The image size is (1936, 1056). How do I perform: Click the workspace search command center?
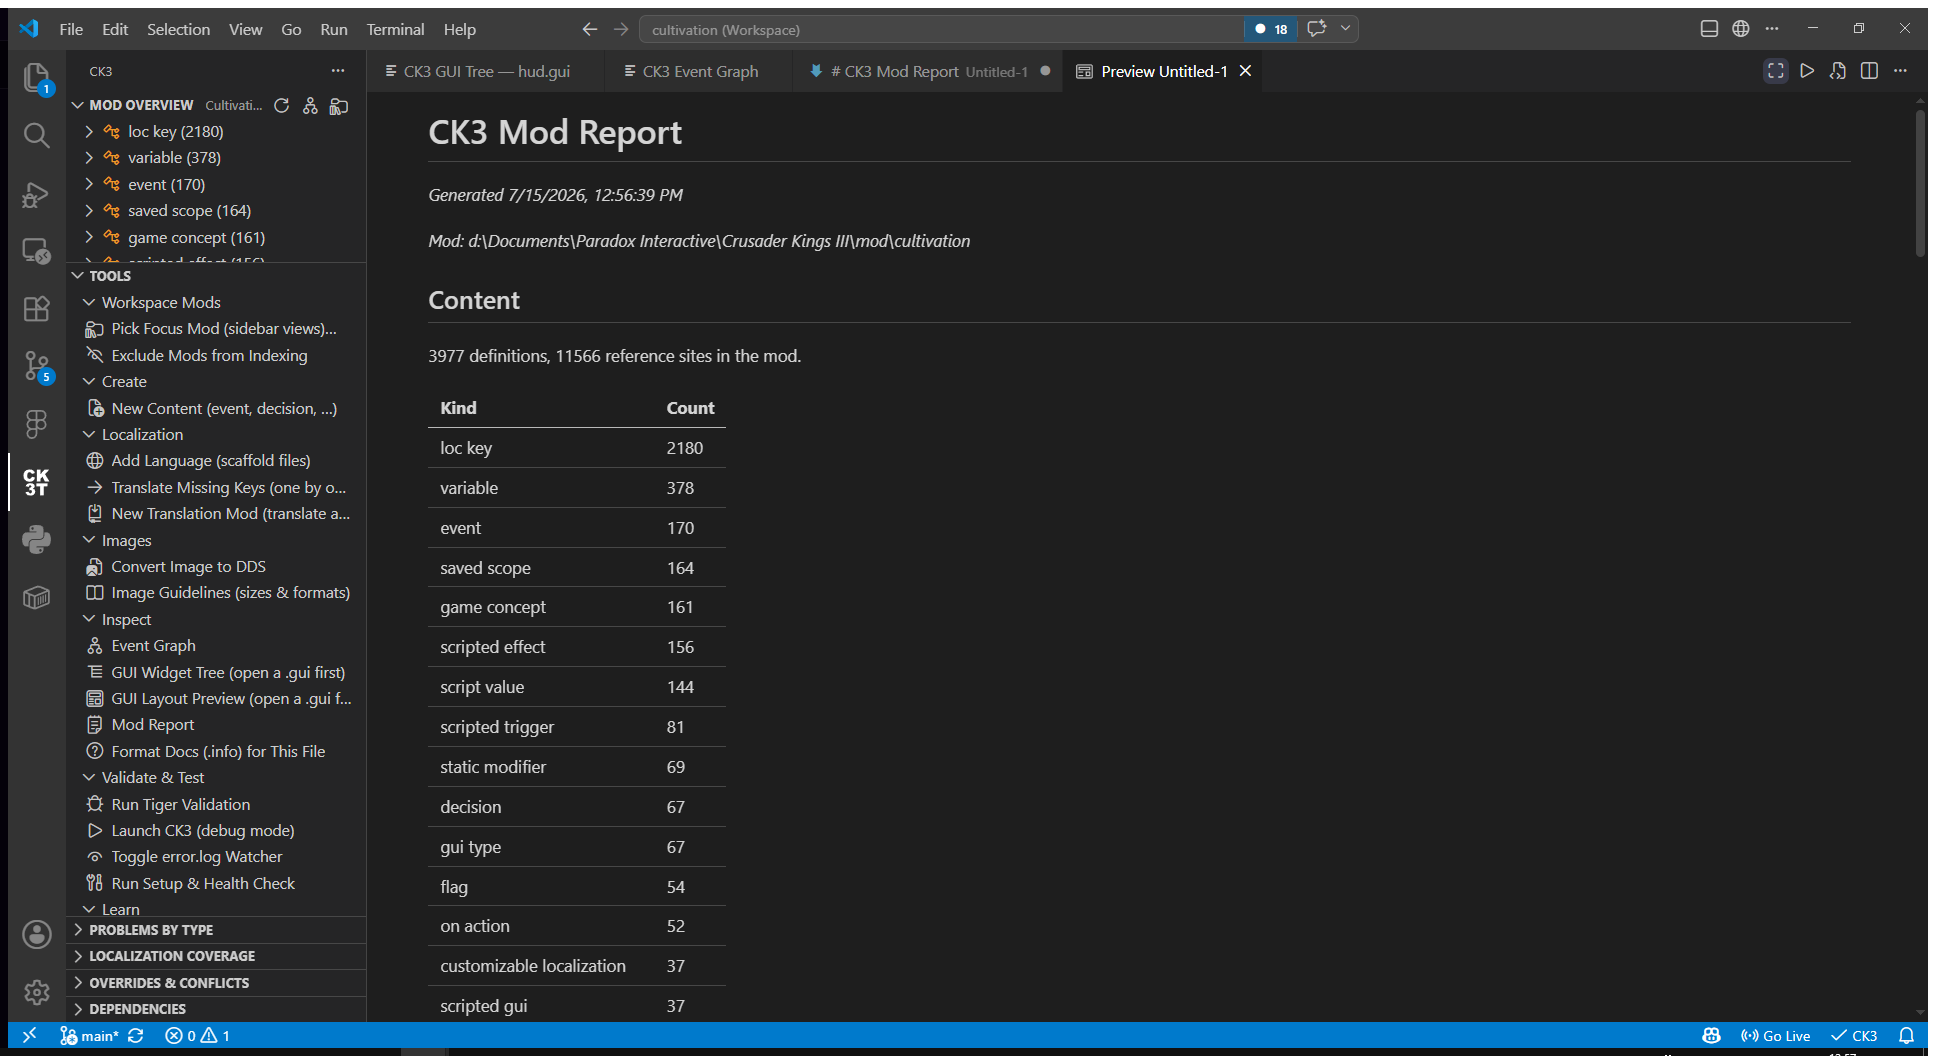click(940, 29)
